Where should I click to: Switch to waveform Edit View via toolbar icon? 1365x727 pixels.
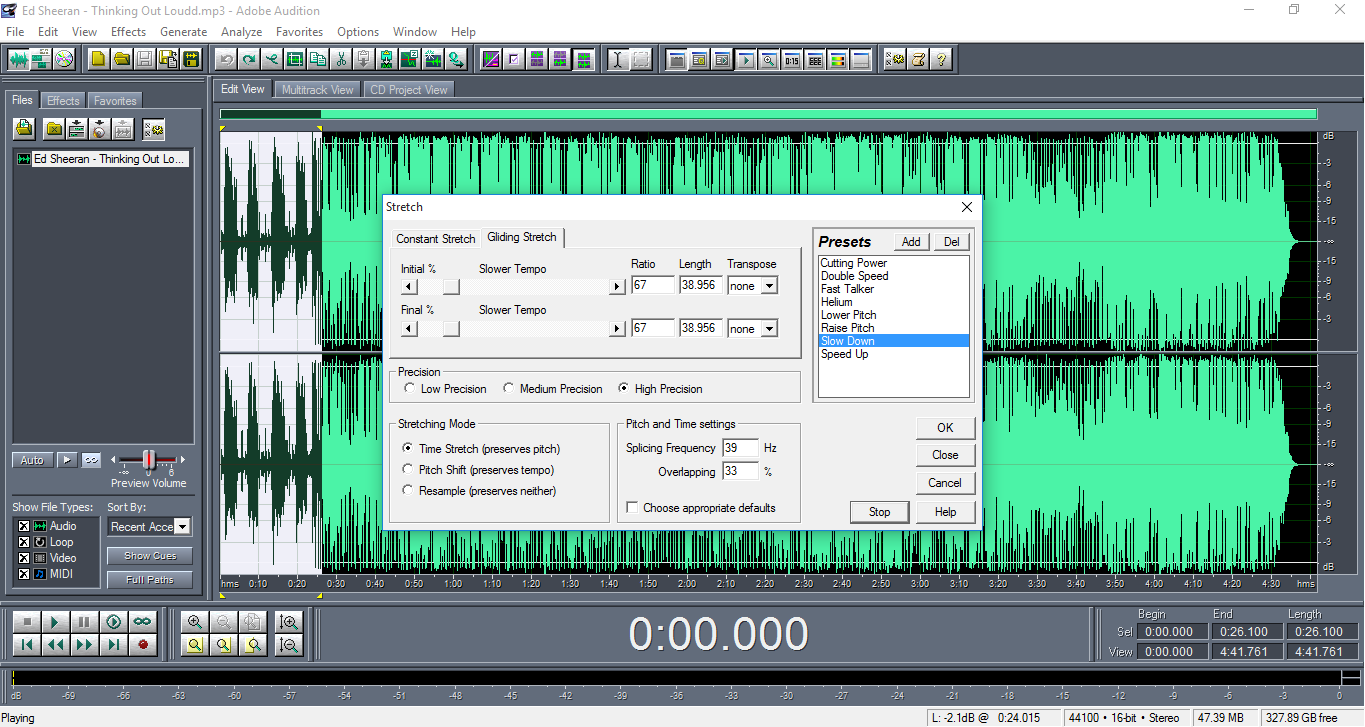pos(18,59)
